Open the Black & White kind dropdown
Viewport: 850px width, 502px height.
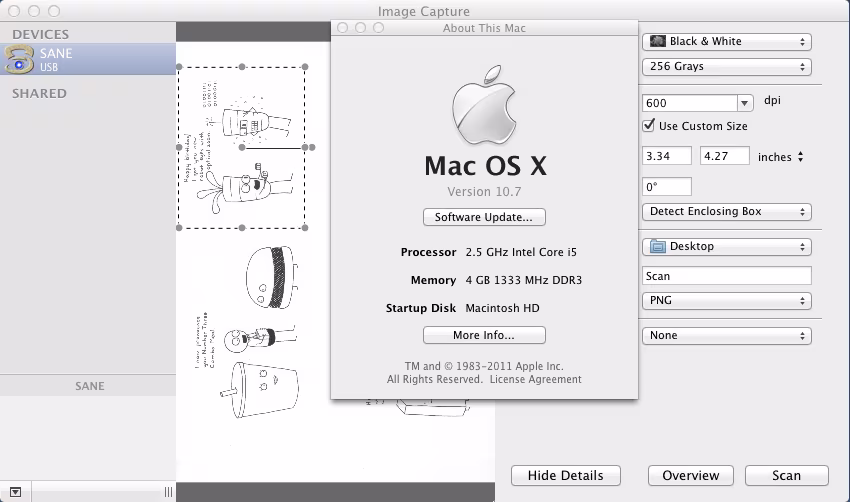[726, 42]
